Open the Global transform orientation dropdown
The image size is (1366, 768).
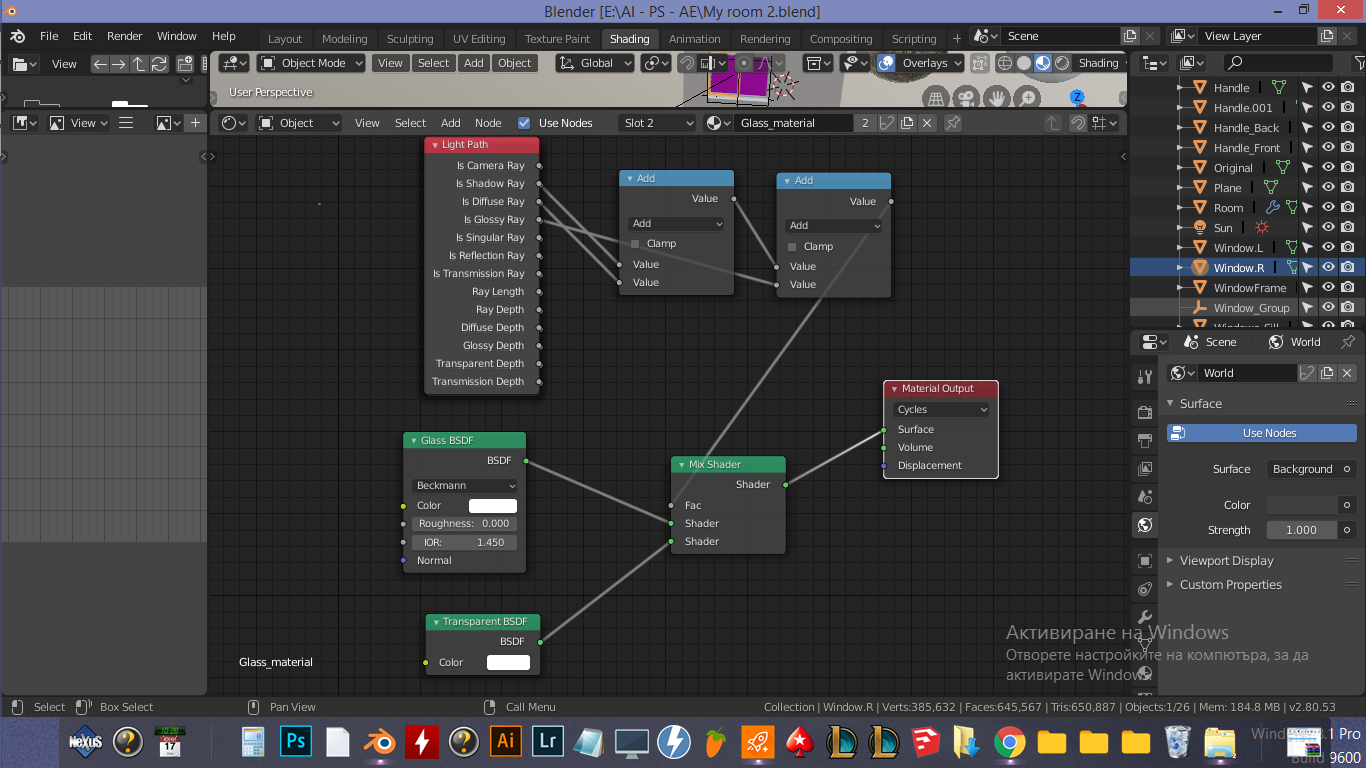(x=593, y=63)
